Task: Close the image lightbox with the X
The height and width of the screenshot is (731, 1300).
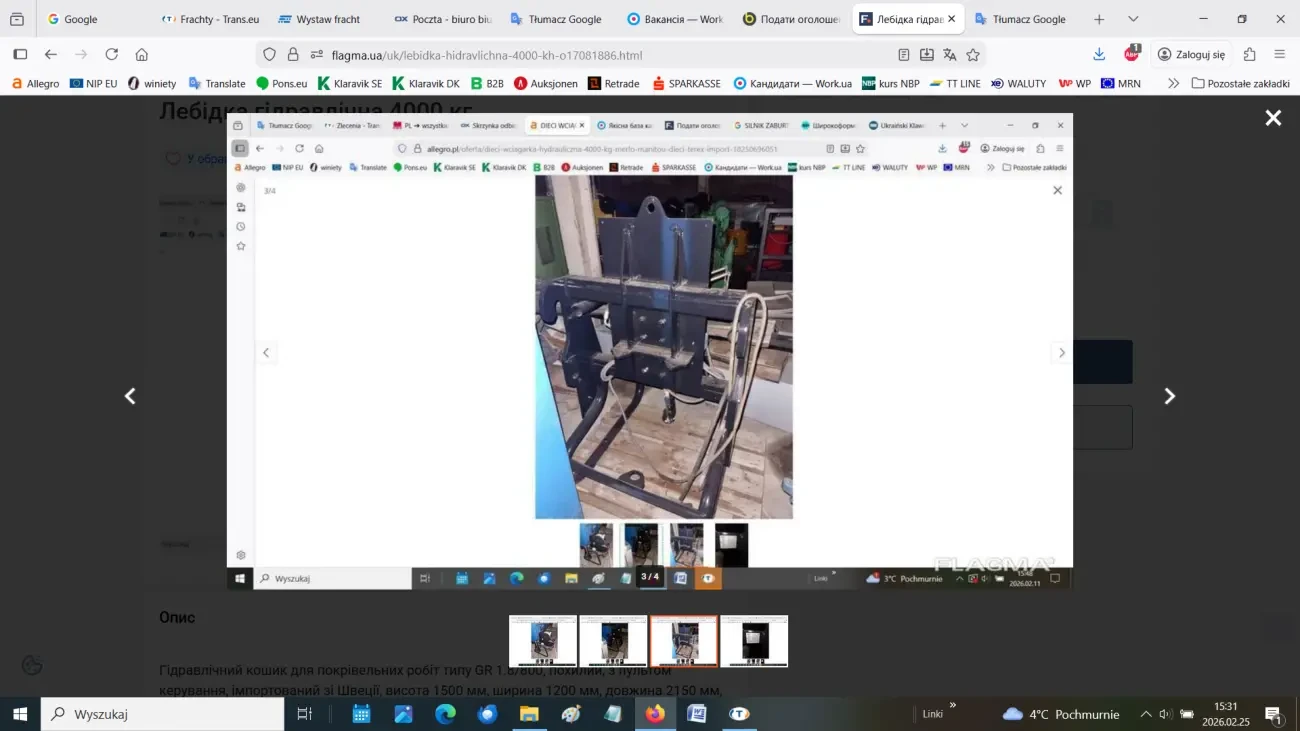Action: (x=1272, y=118)
